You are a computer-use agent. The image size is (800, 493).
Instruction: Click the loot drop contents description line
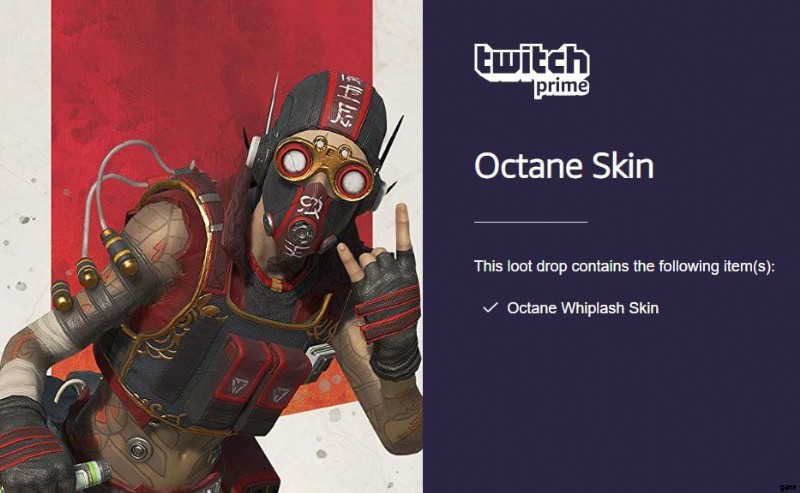click(624, 266)
